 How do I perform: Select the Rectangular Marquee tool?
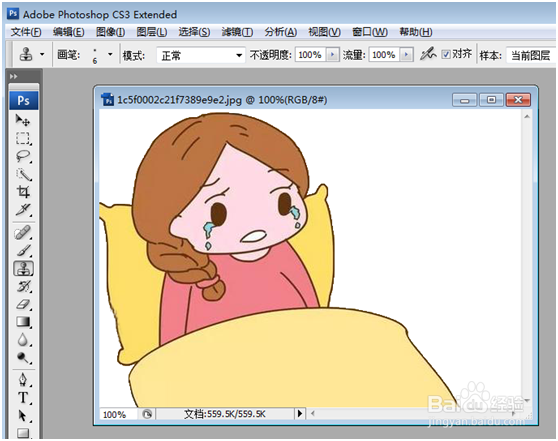[x=23, y=138]
